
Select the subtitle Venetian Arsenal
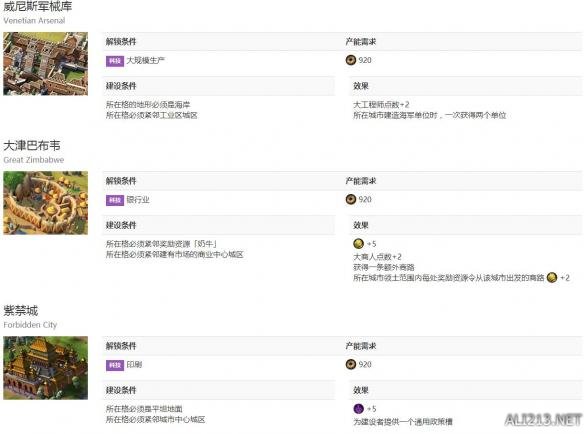point(34,20)
